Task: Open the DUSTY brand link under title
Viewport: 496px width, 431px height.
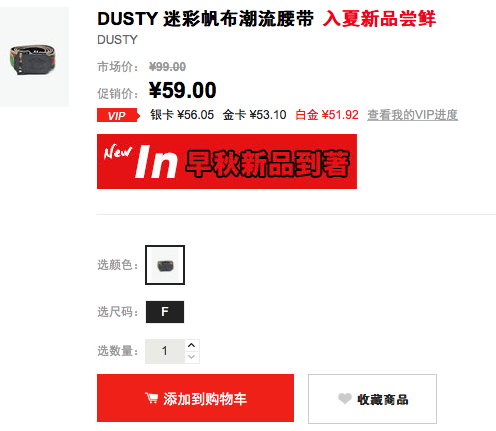Action: click(x=117, y=40)
